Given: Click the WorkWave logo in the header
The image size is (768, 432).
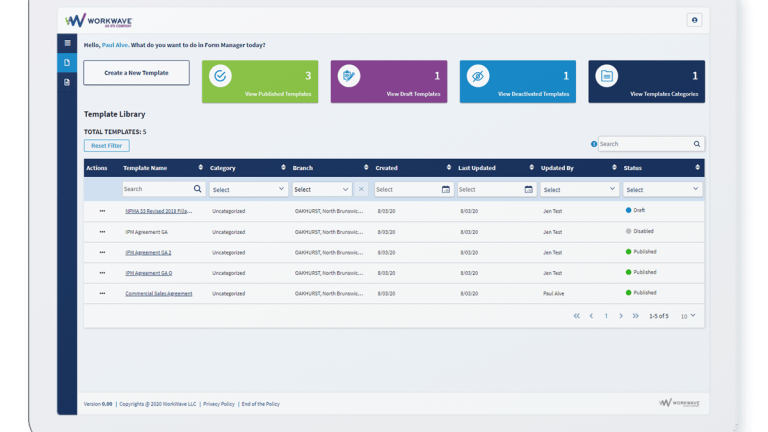Looking at the screenshot, I should coord(98,21).
